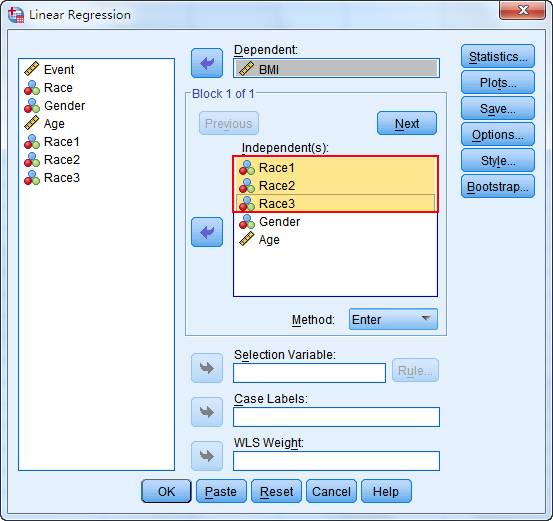Open the Save options dialog

[x=498, y=109]
